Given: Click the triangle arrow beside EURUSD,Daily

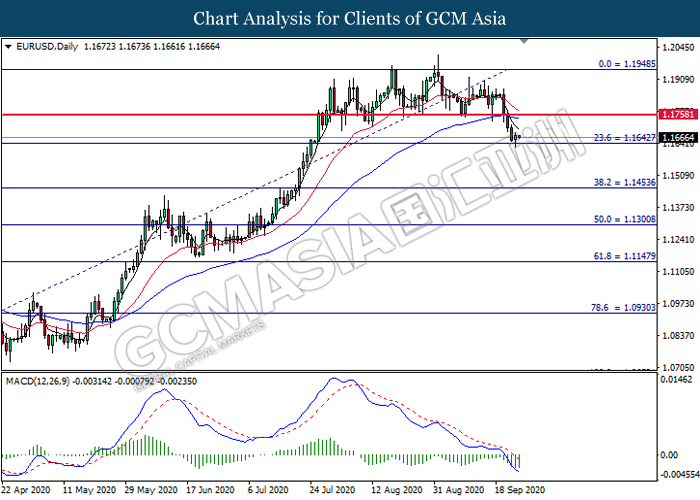Looking at the screenshot, I should click(x=9, y=46).
